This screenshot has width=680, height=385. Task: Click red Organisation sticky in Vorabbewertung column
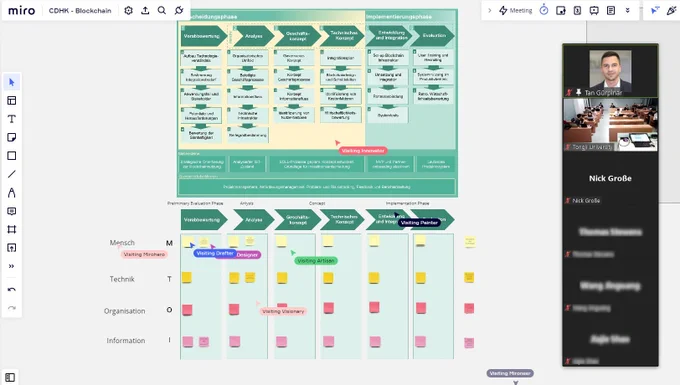click(187, 310)
